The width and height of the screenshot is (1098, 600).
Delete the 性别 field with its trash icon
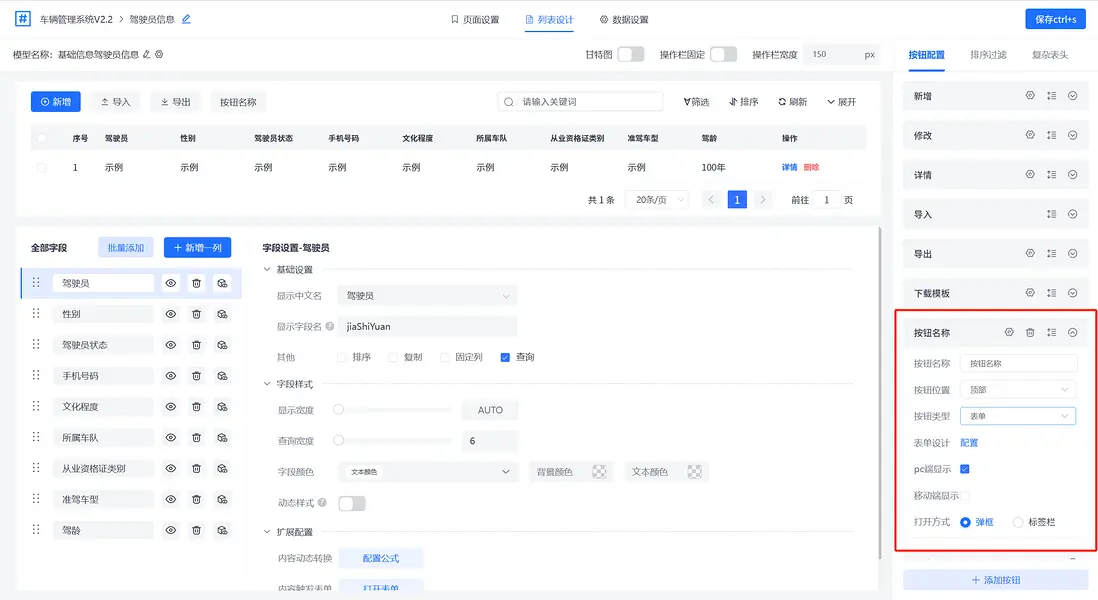point(196,314)
